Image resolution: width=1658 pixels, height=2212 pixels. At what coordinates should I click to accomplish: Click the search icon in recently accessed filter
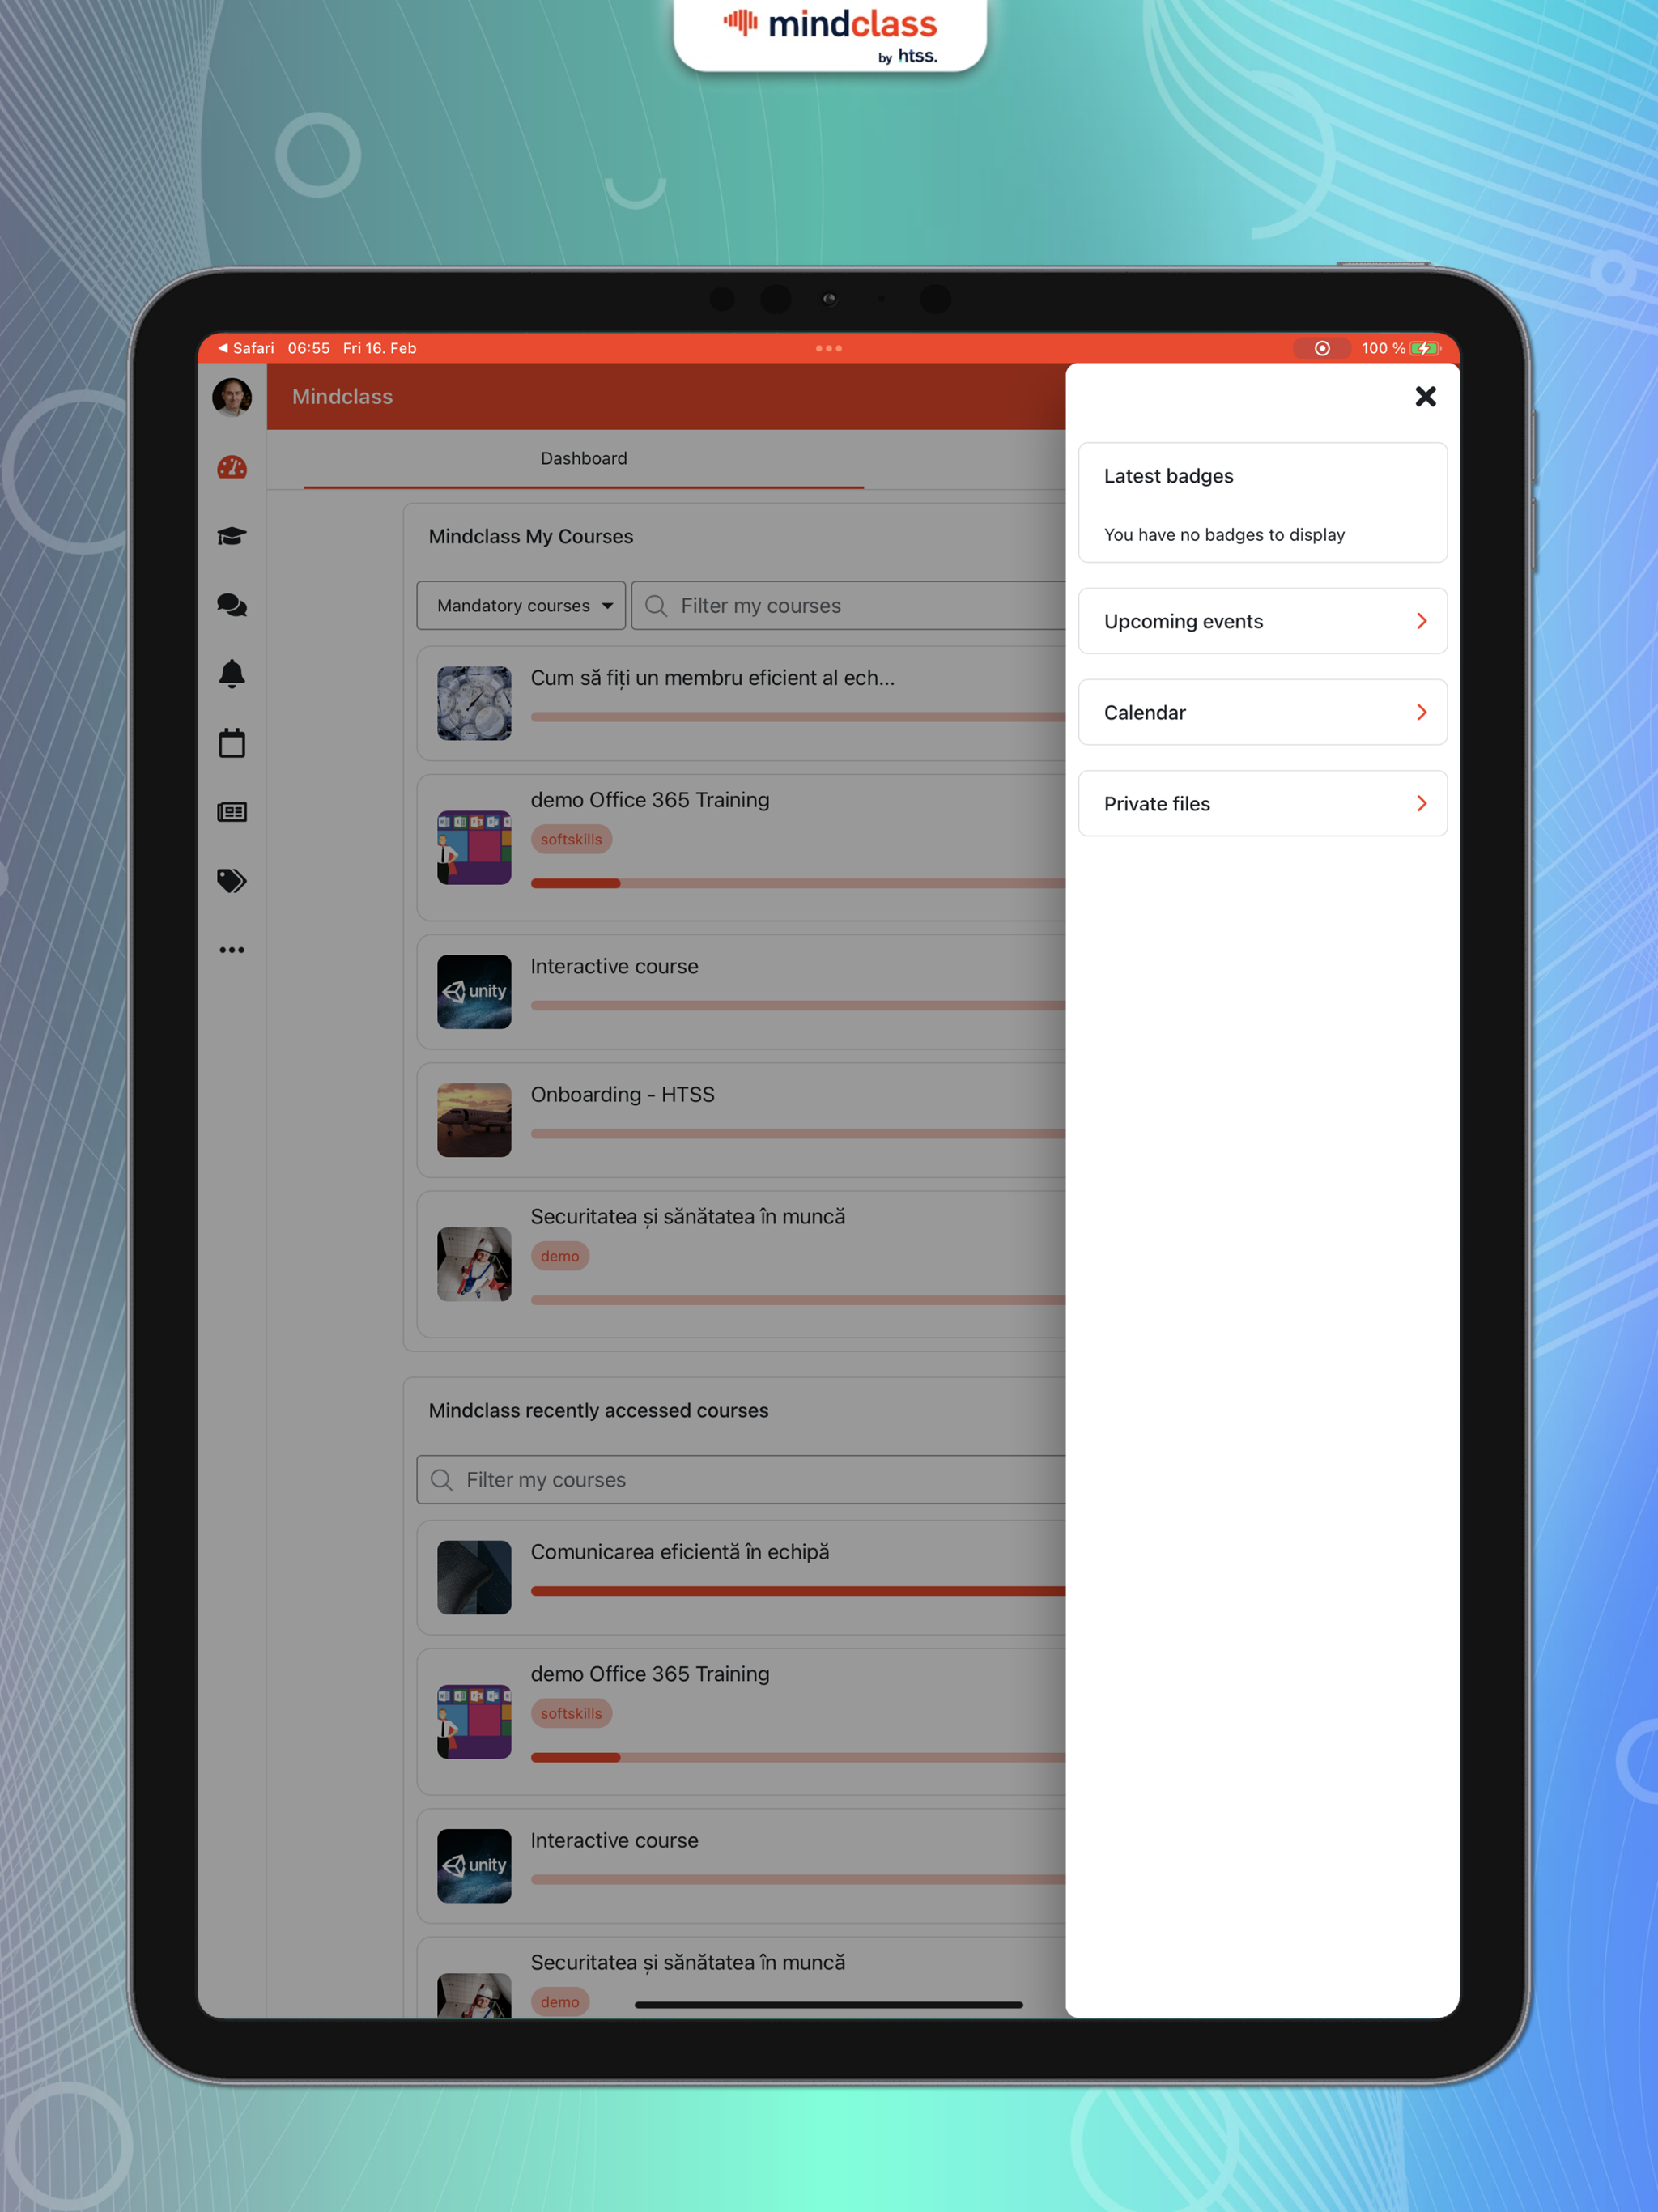pos(441,1480)
